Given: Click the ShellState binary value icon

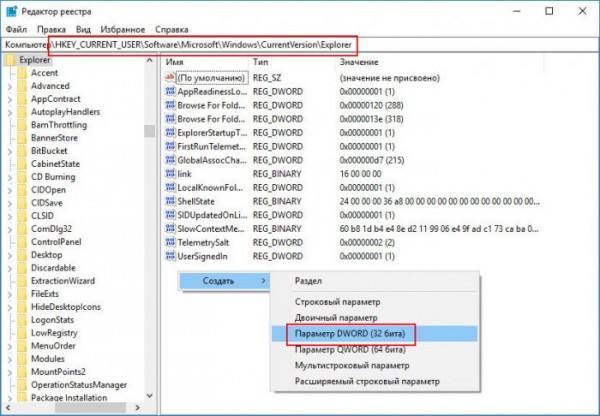Looking at the screenshot, I should pos(170,201).
